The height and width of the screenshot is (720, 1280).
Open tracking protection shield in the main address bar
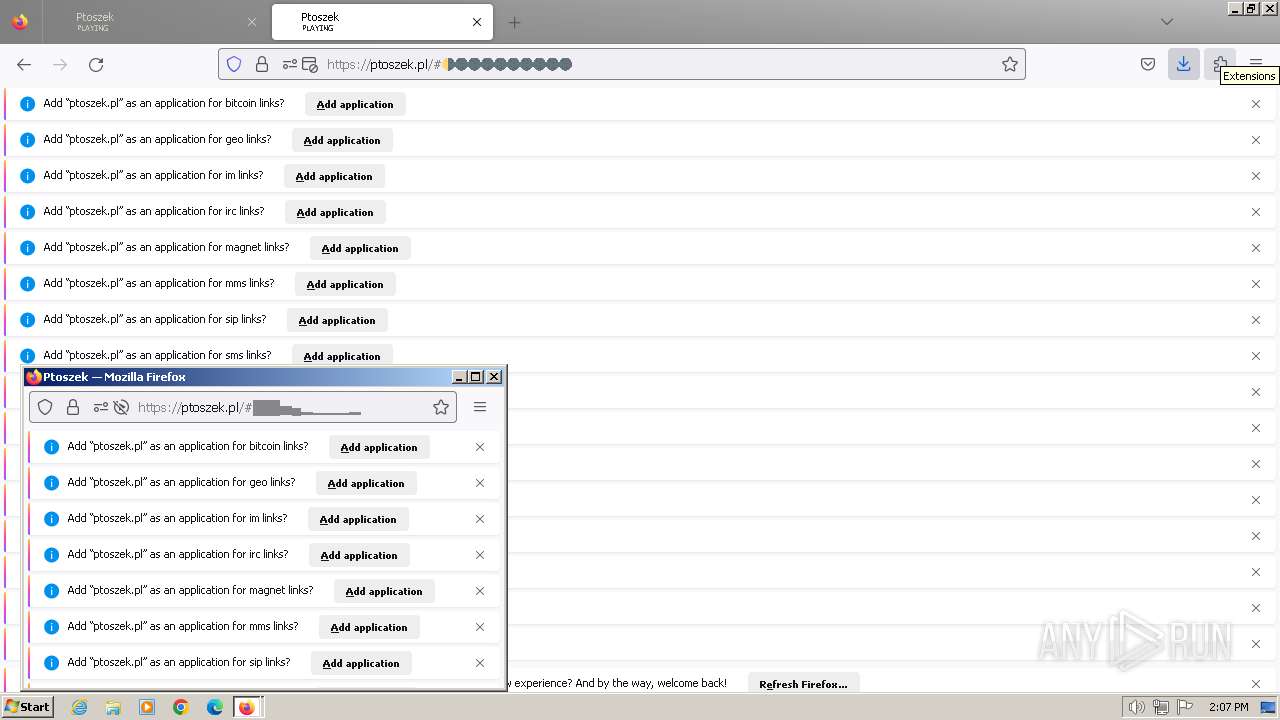pos(234,64)
